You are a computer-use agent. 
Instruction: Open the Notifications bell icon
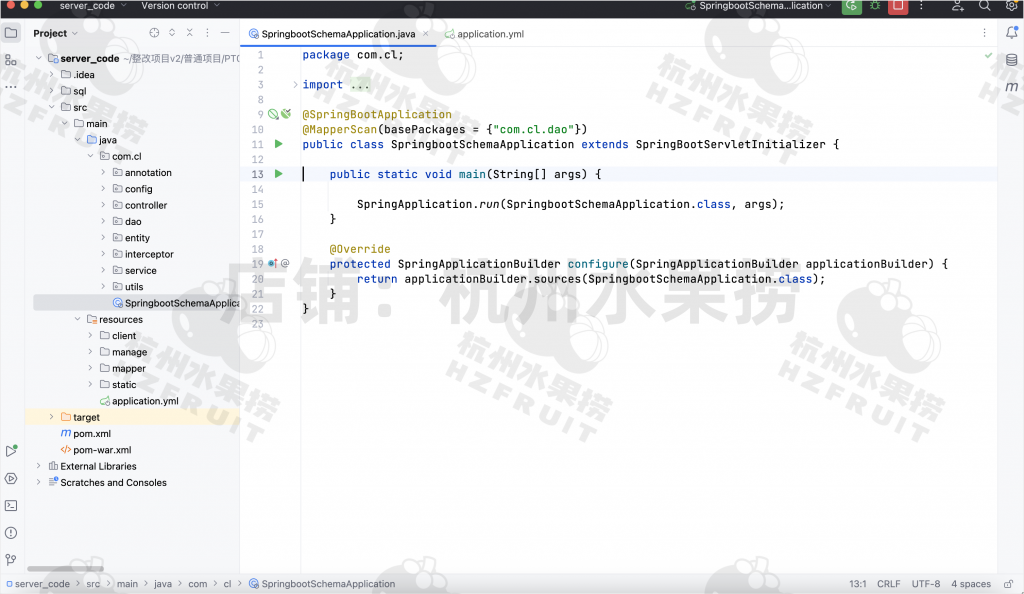[x=1011, y=33]
